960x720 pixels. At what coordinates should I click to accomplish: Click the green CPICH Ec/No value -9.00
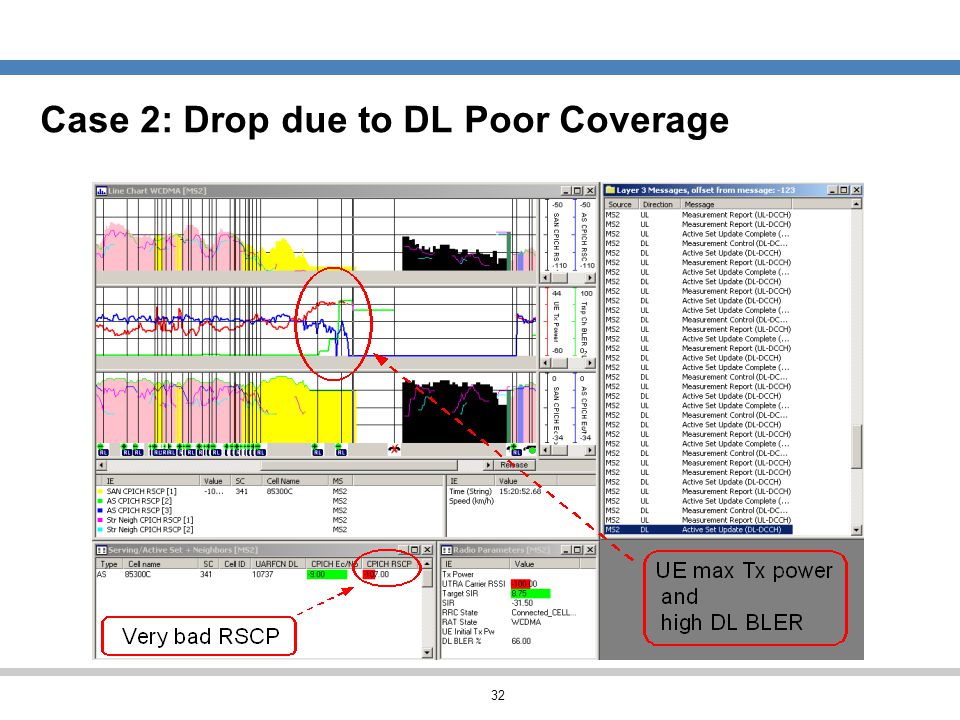click(327, 574)
